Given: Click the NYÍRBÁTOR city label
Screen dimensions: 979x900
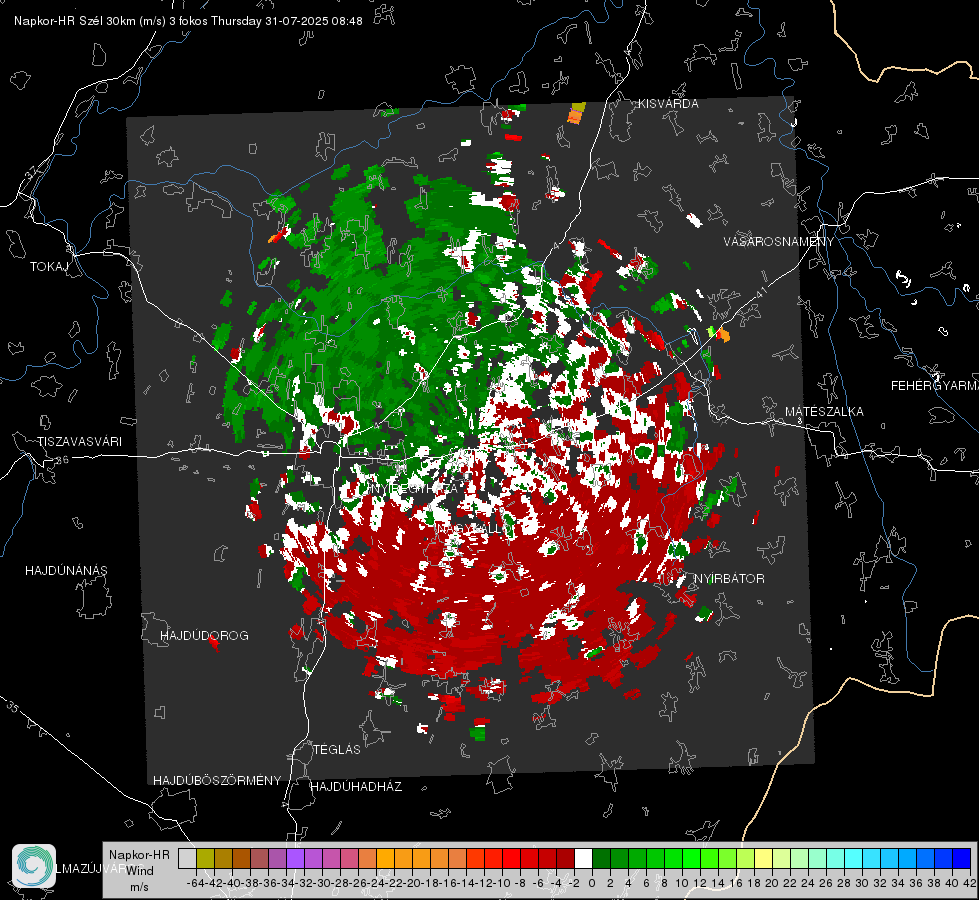Looking at the screenshot, I should tap(729, 579).
